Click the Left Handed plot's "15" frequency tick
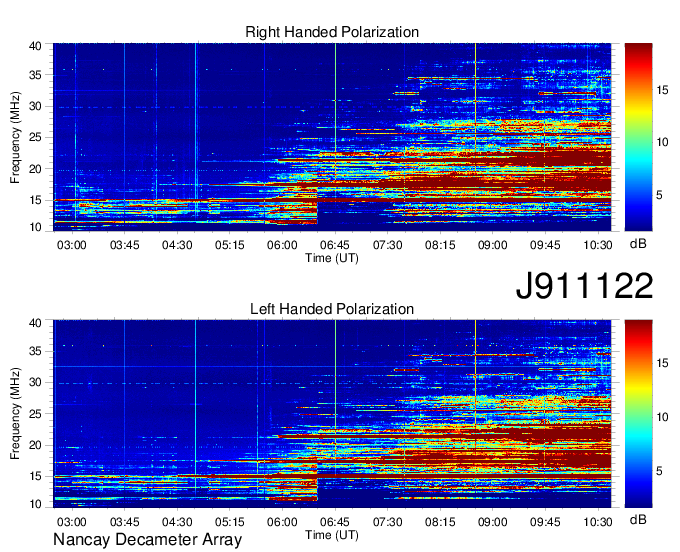The width and height of the screenshot is (680, 552). tap(35, 477)
